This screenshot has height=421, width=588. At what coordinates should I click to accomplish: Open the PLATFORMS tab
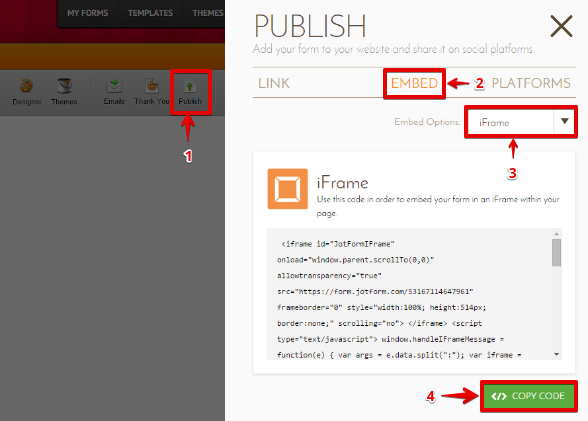(531, 83)
